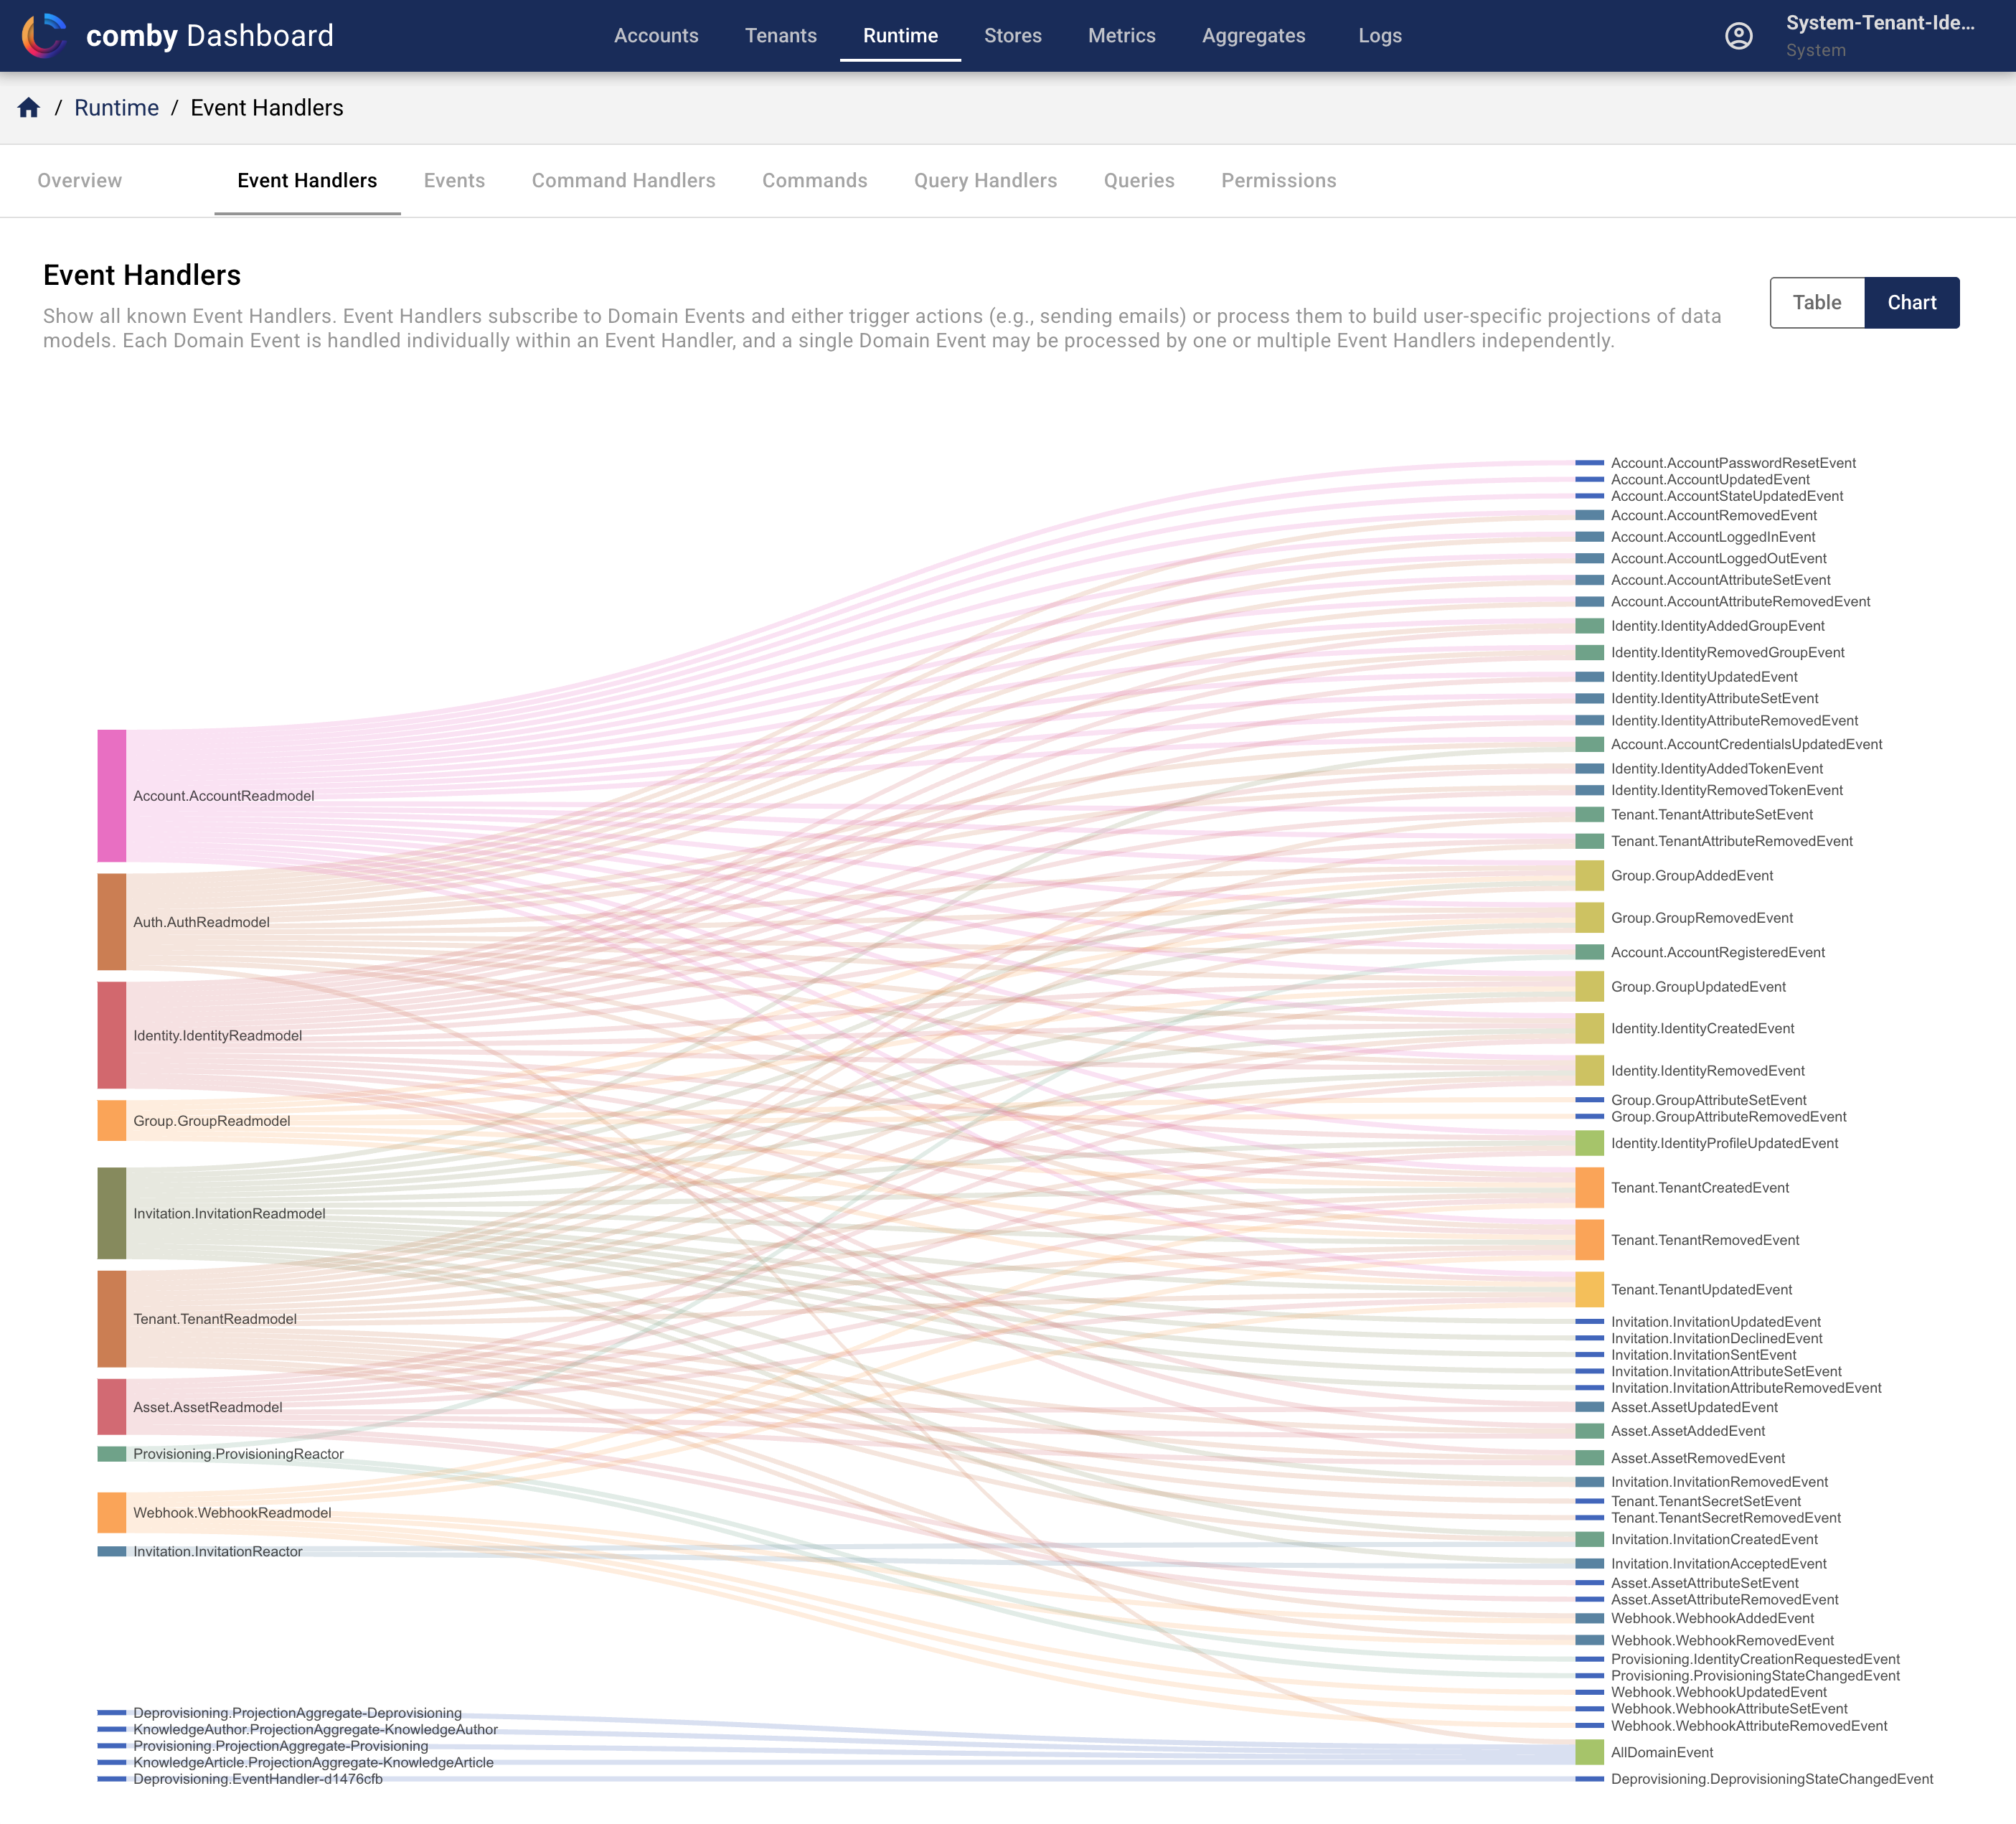View the Metrics page
Viewport: 2016px width, 1824px height.
1121,35
